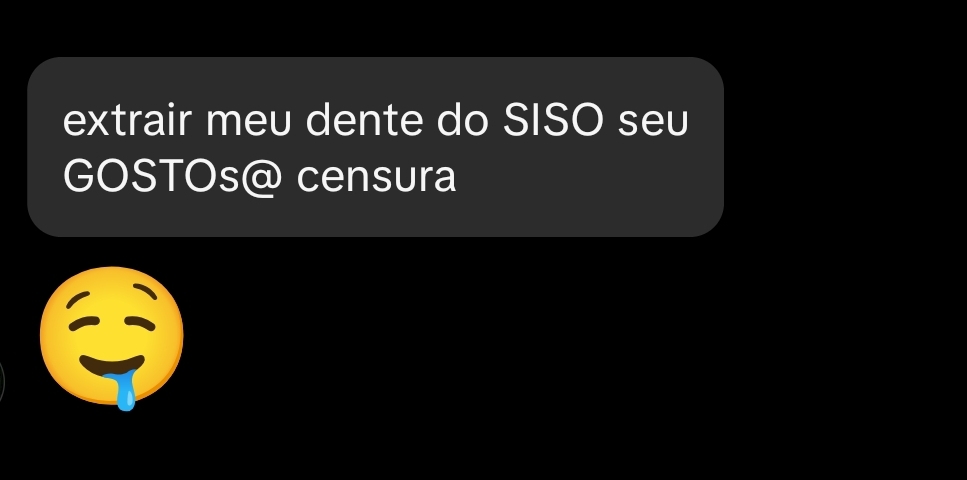Click the word "seu" at line end
The width and height of the screenshot is (967, 480).
(x=653, y=122)
